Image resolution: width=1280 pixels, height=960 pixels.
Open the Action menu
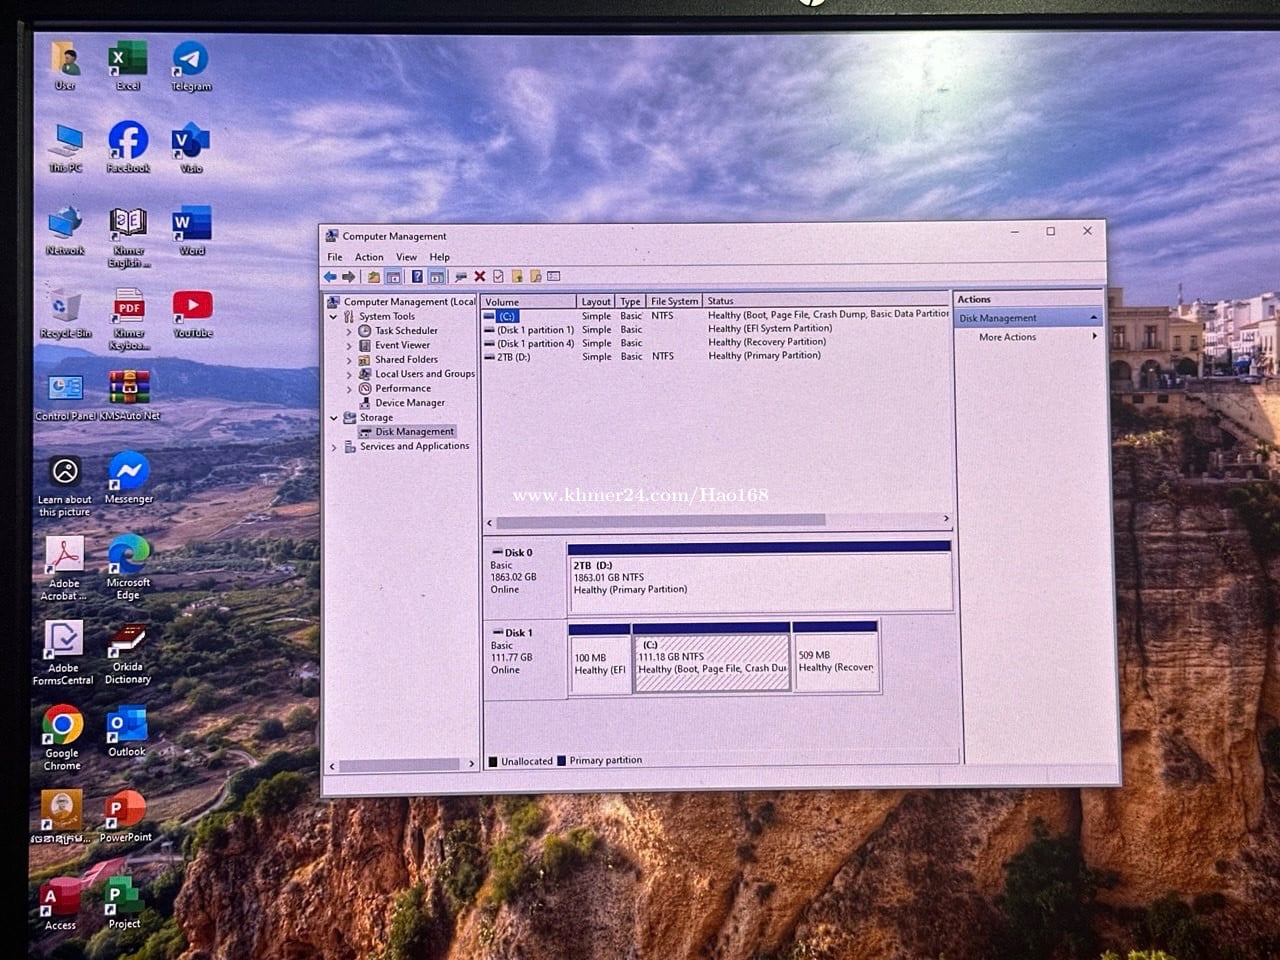(369, 257)
